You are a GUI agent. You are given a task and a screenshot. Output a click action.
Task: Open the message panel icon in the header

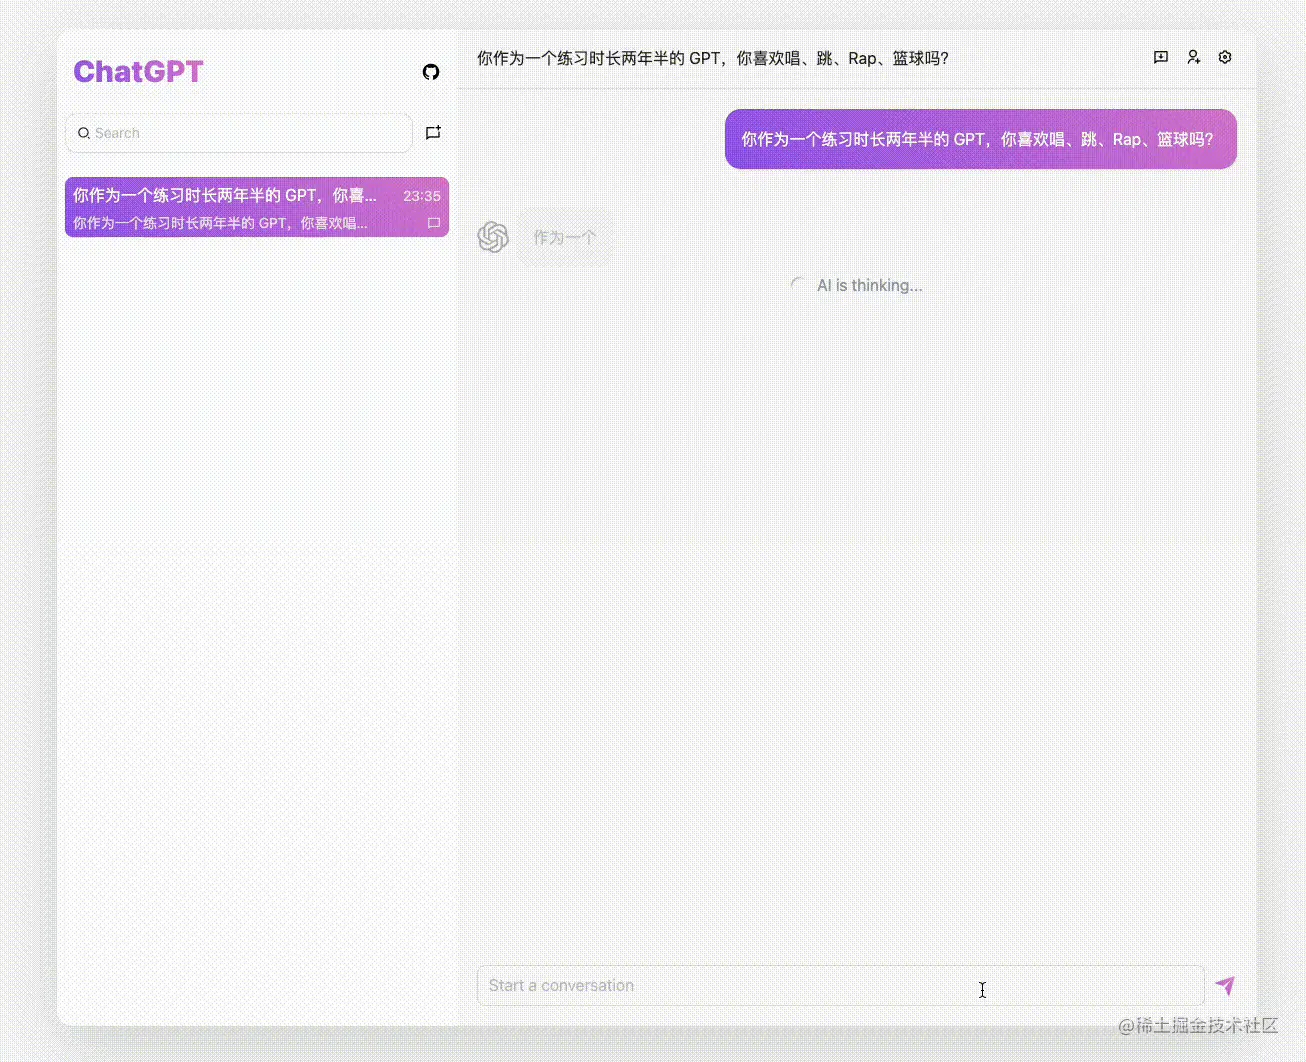pyautogui.click(x=1161, y=58)
